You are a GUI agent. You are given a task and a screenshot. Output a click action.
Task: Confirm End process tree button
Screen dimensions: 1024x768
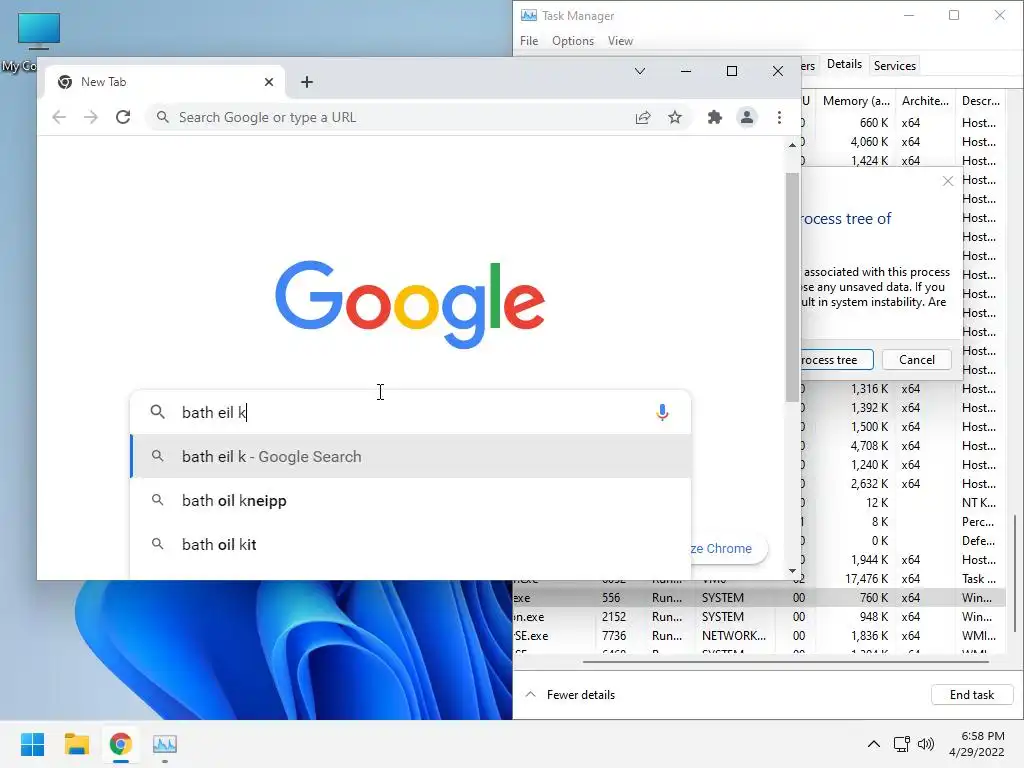tap(837, 360)
